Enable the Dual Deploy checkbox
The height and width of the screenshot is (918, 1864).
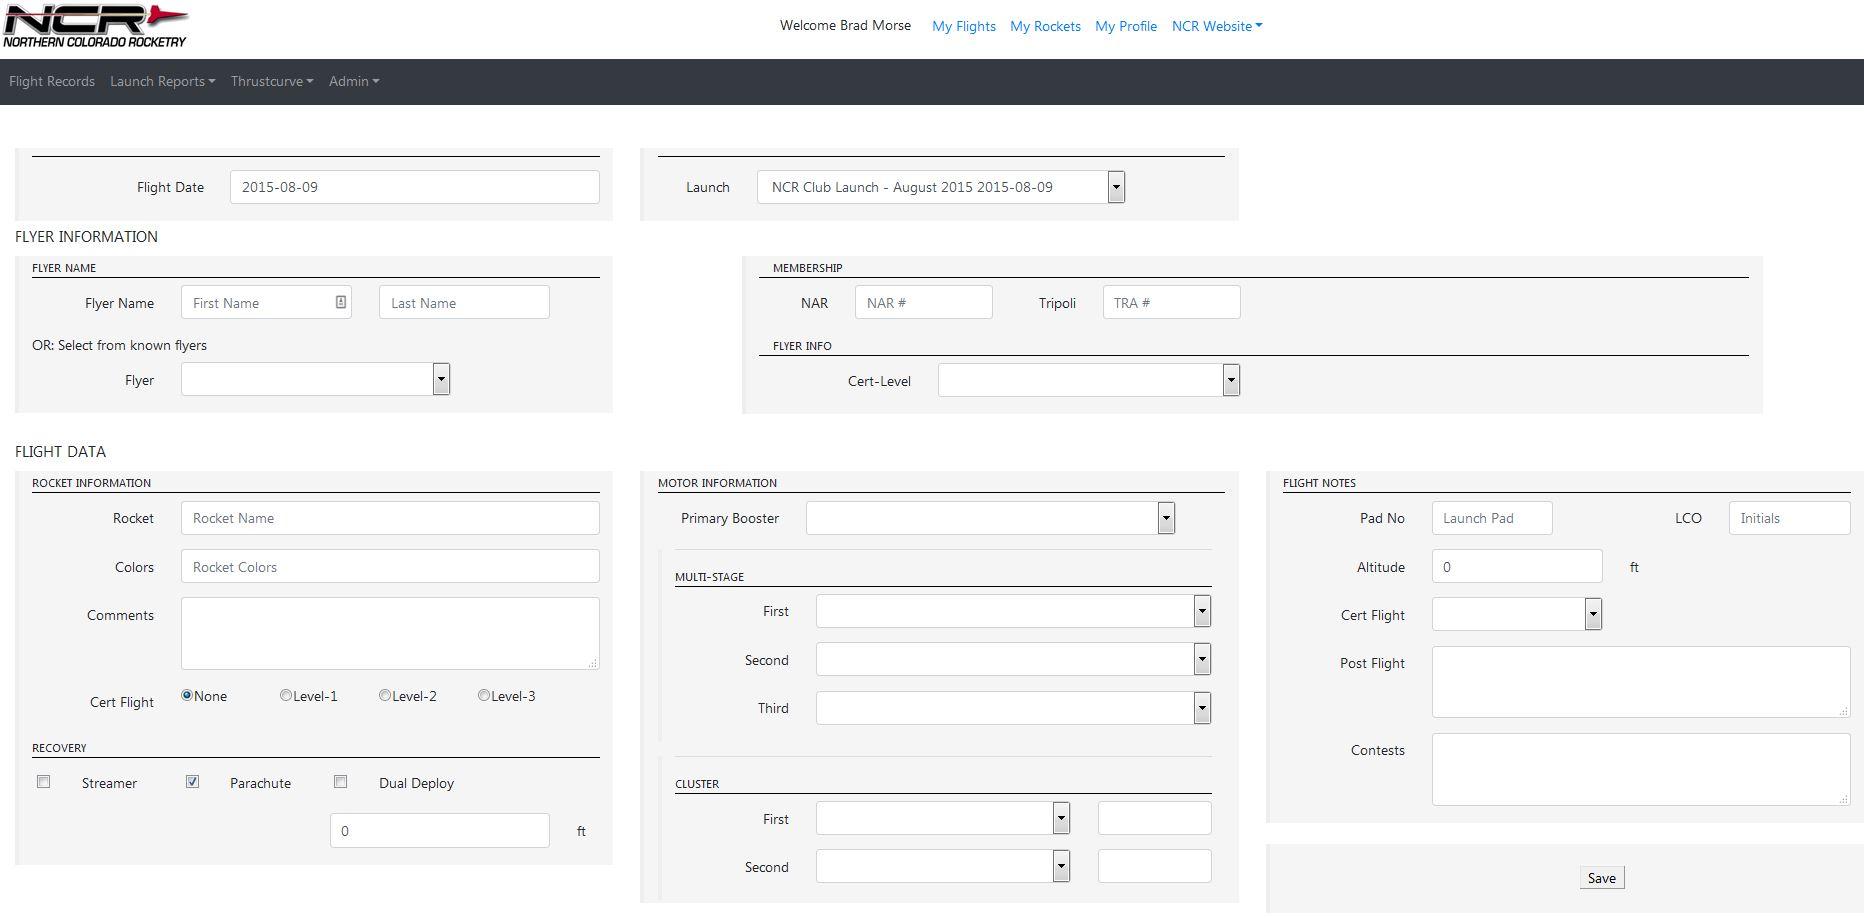[x=340, y=782]
